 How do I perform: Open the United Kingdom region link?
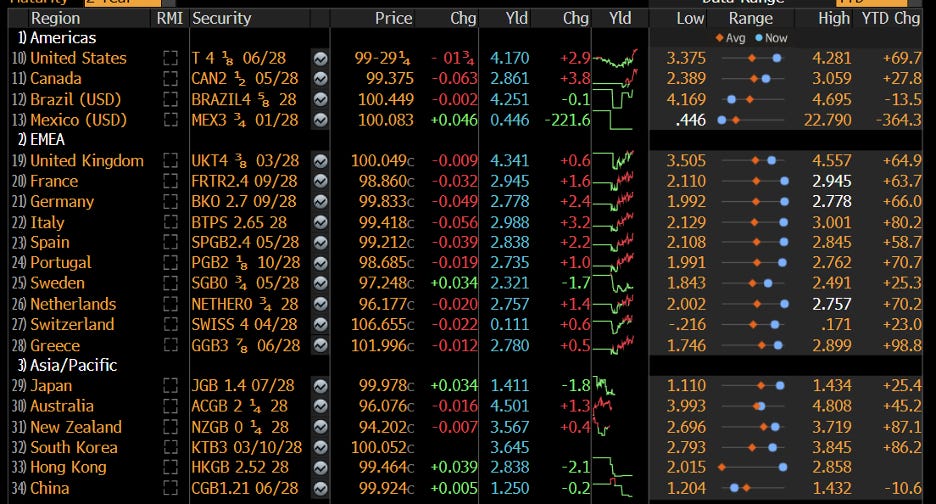(87, 161)
